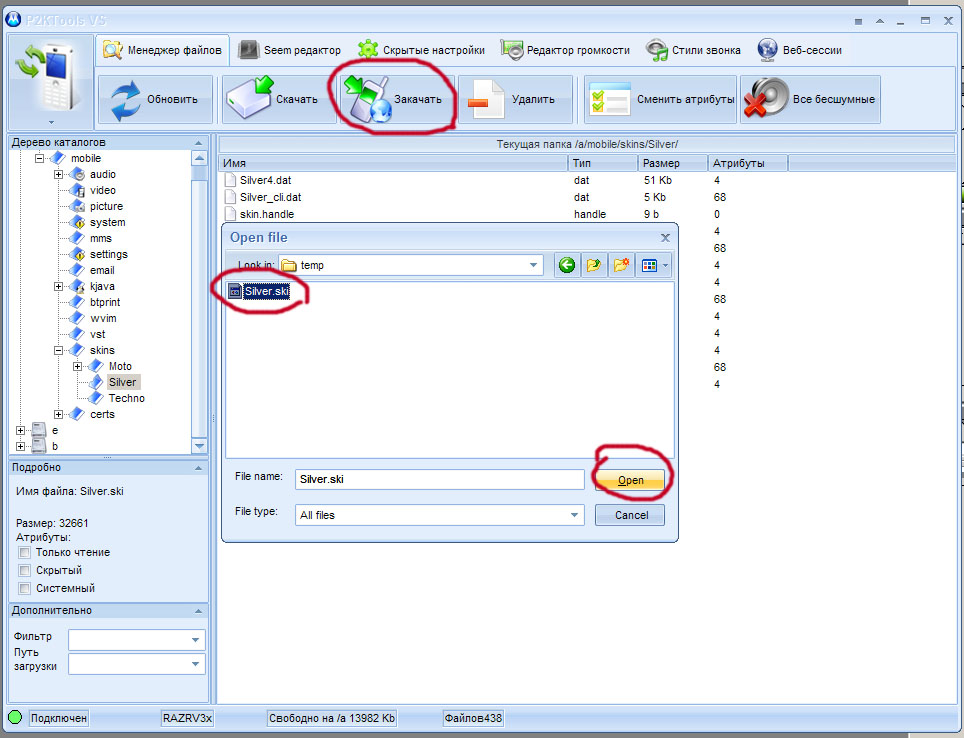Click the Обновить refresh toolbar button
Screen dimensions: 964x738
click(156, 99)
